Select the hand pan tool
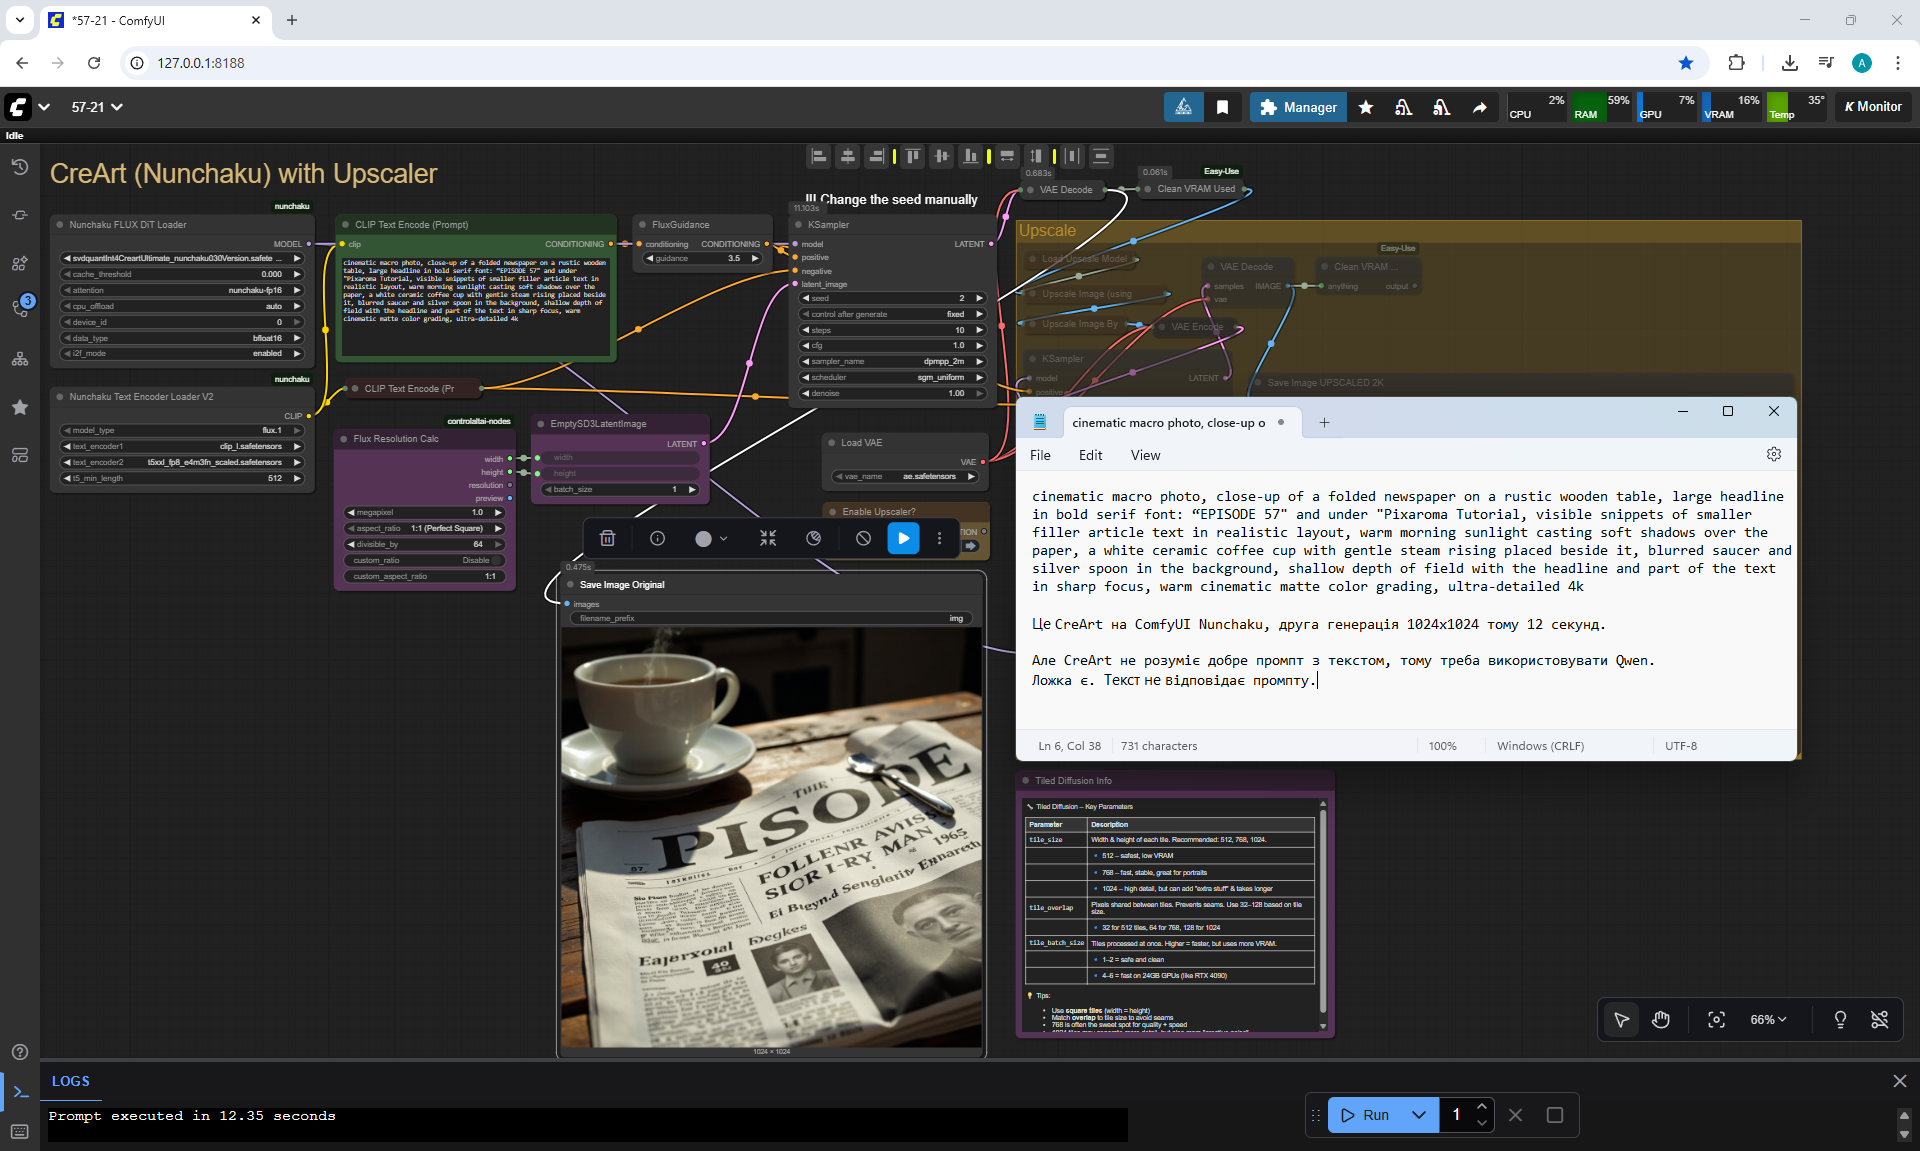This screenshot has width=1920, height=1151. pos(1661,1019)
